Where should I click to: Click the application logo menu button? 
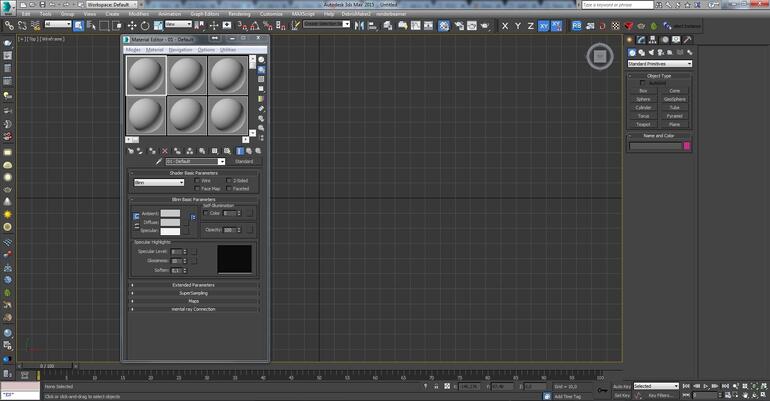coord(8,6)
